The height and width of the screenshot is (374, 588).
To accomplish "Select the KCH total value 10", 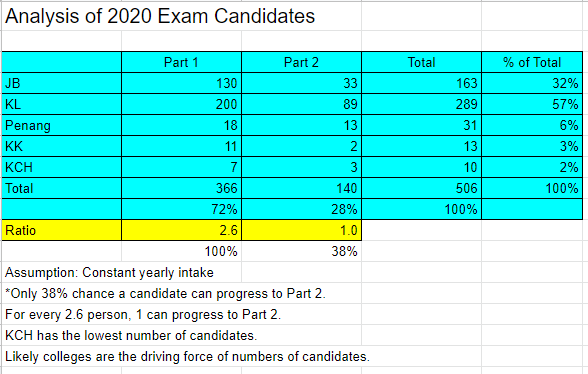I will (x=422, y=167).
